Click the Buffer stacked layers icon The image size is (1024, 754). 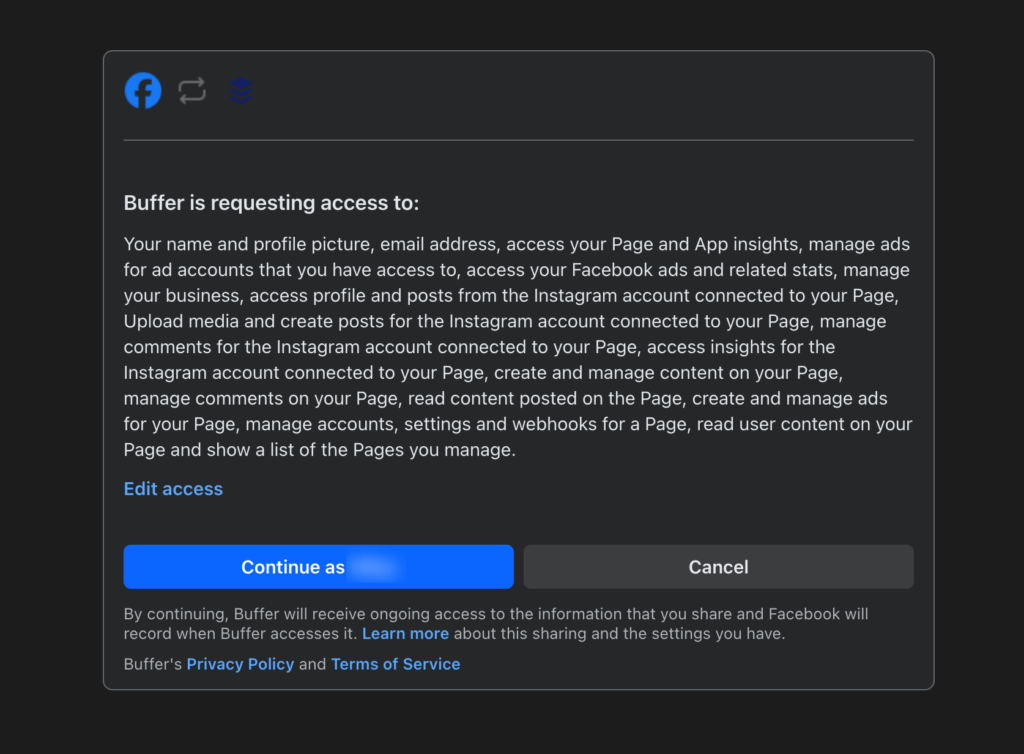point(241,91)
